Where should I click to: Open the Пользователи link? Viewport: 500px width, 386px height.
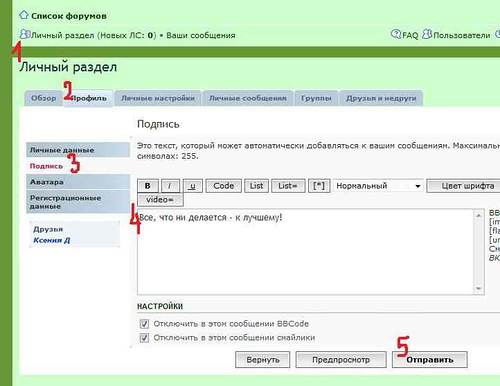tap(462, 35)
